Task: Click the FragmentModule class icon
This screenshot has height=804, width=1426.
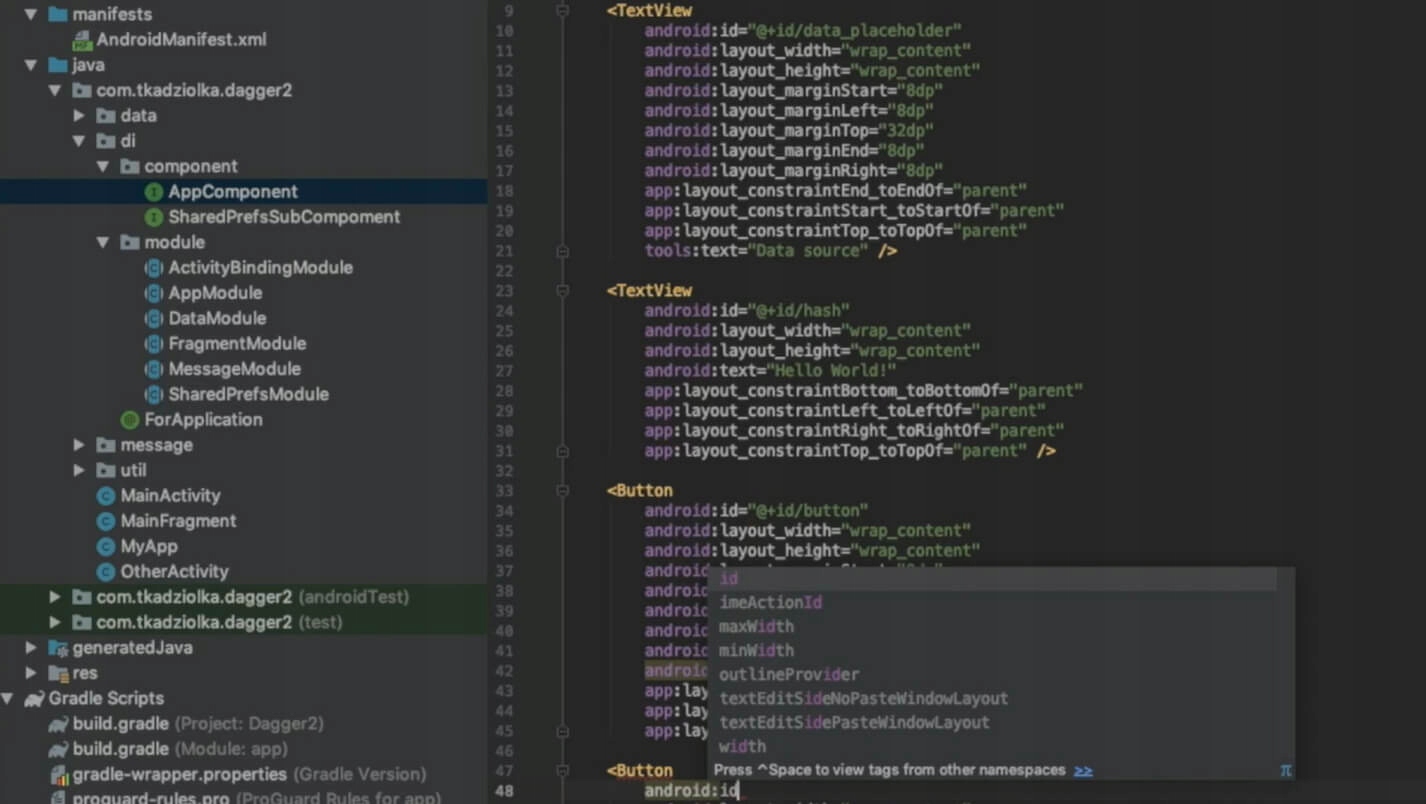Action: click(153, 344)
